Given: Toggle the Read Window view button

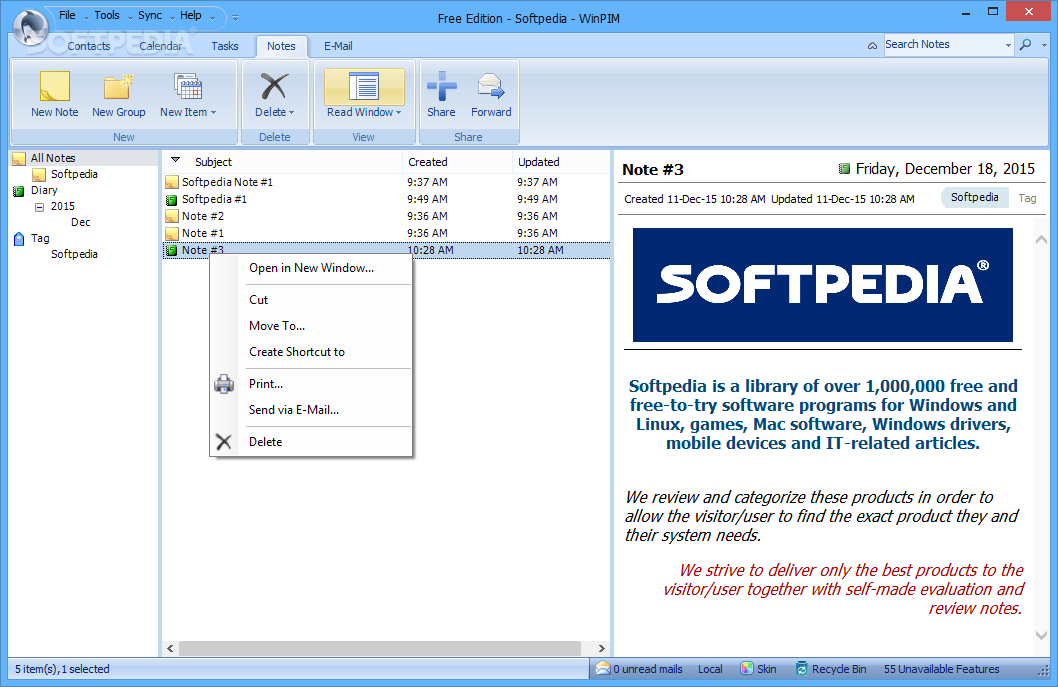Looking at the screenshot, I should click(364, 95).
